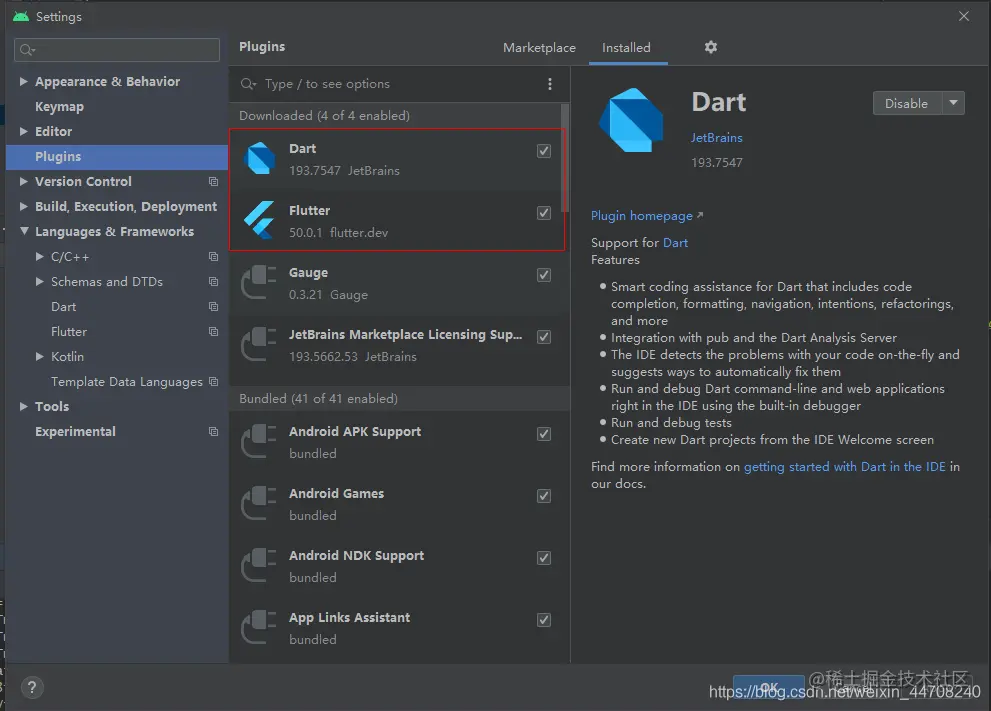991x711 pixels.
Task: Uncheck the Dart plugin checkbox
Action: point(544,150)
